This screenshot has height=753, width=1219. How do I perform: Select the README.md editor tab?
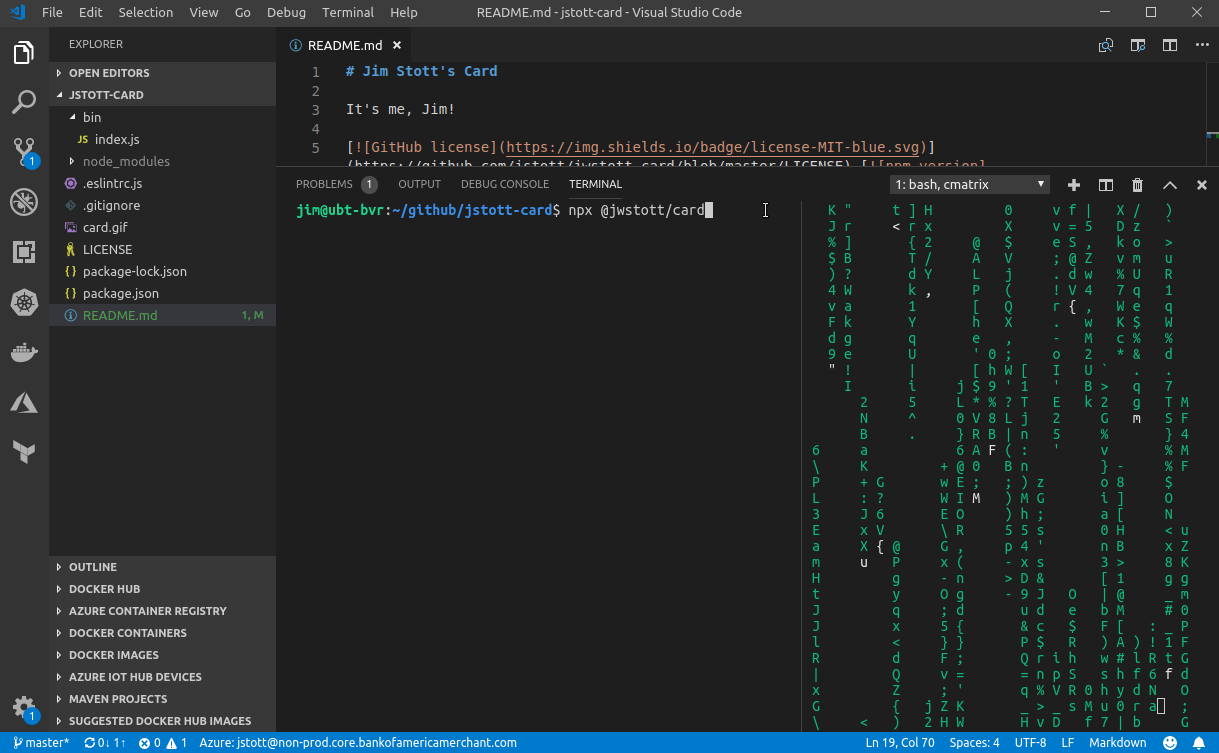[345, 45]
